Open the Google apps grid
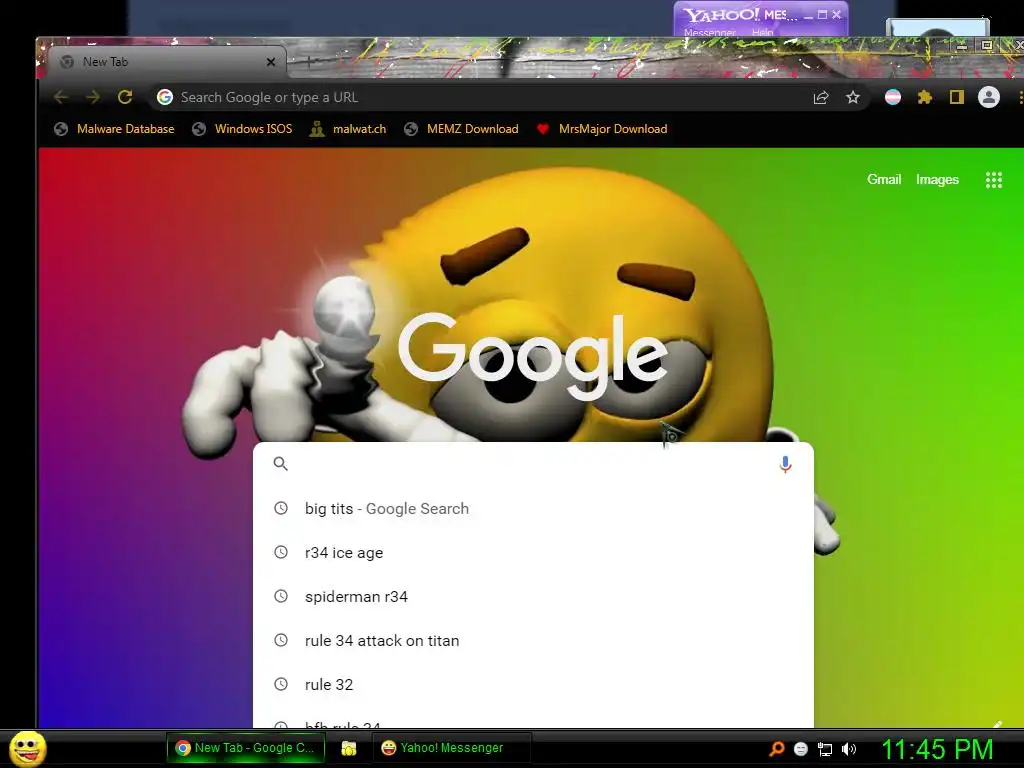Viewport: 1024px width, 768px height. 993,180
